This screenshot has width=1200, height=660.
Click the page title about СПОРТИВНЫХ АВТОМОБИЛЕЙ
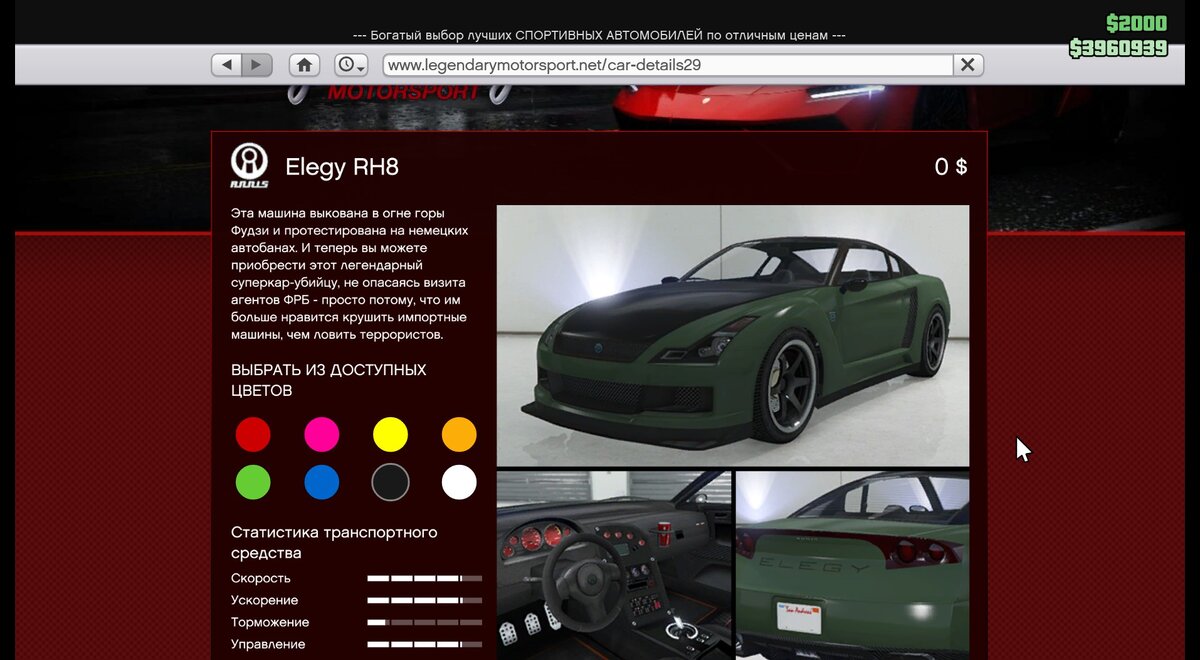click(599, 35)
